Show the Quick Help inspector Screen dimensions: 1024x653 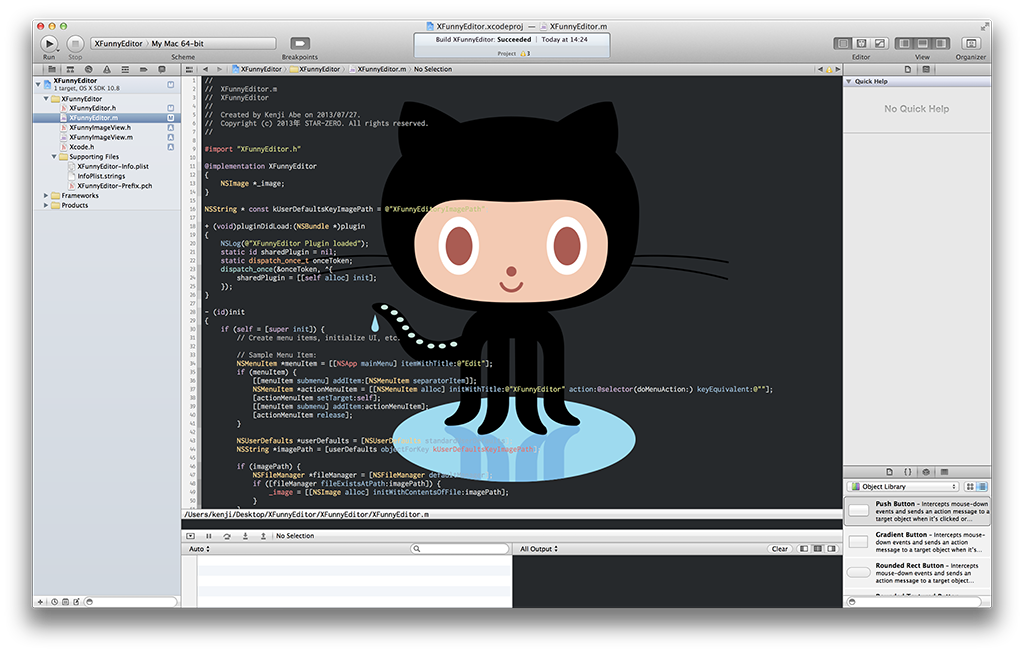tap(926, 69)
